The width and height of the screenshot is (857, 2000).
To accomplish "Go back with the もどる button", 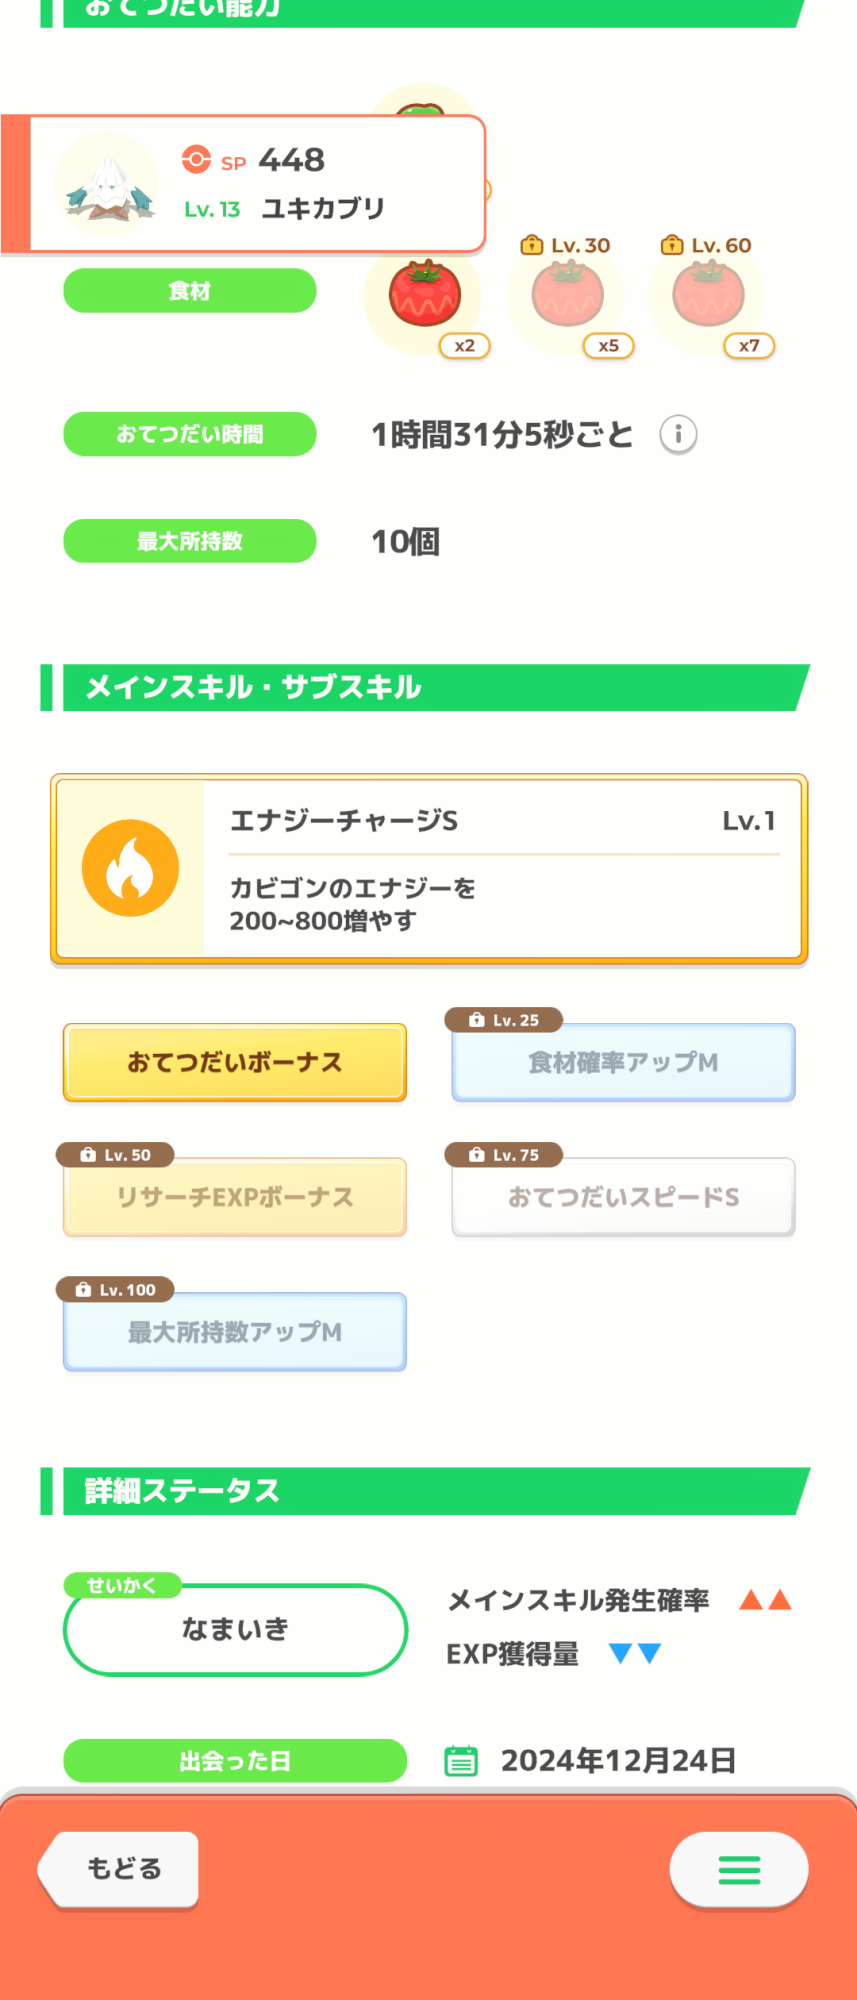I will 119,1868.
